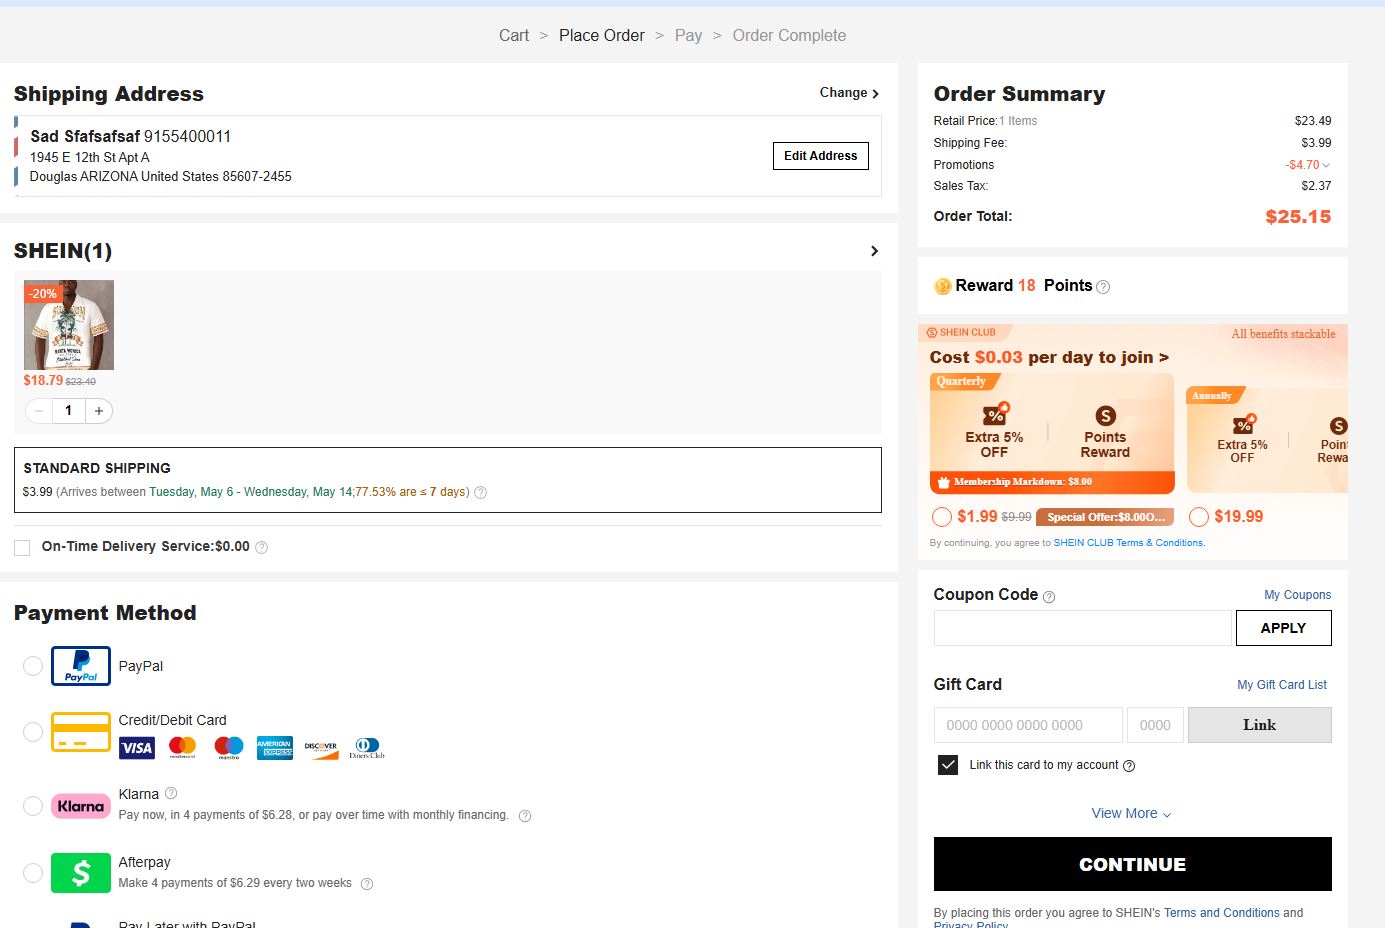1385x928 pixels.
Task: Click the PayPal logo icon
Action: point(81,666)
